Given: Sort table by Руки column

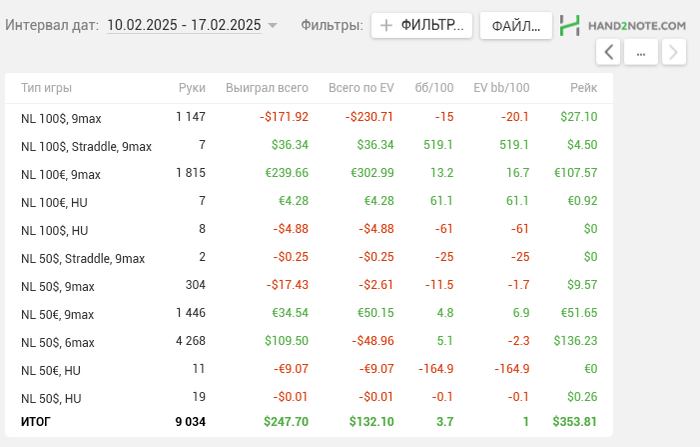Looking at the screenshot, I should click(191, 88).
